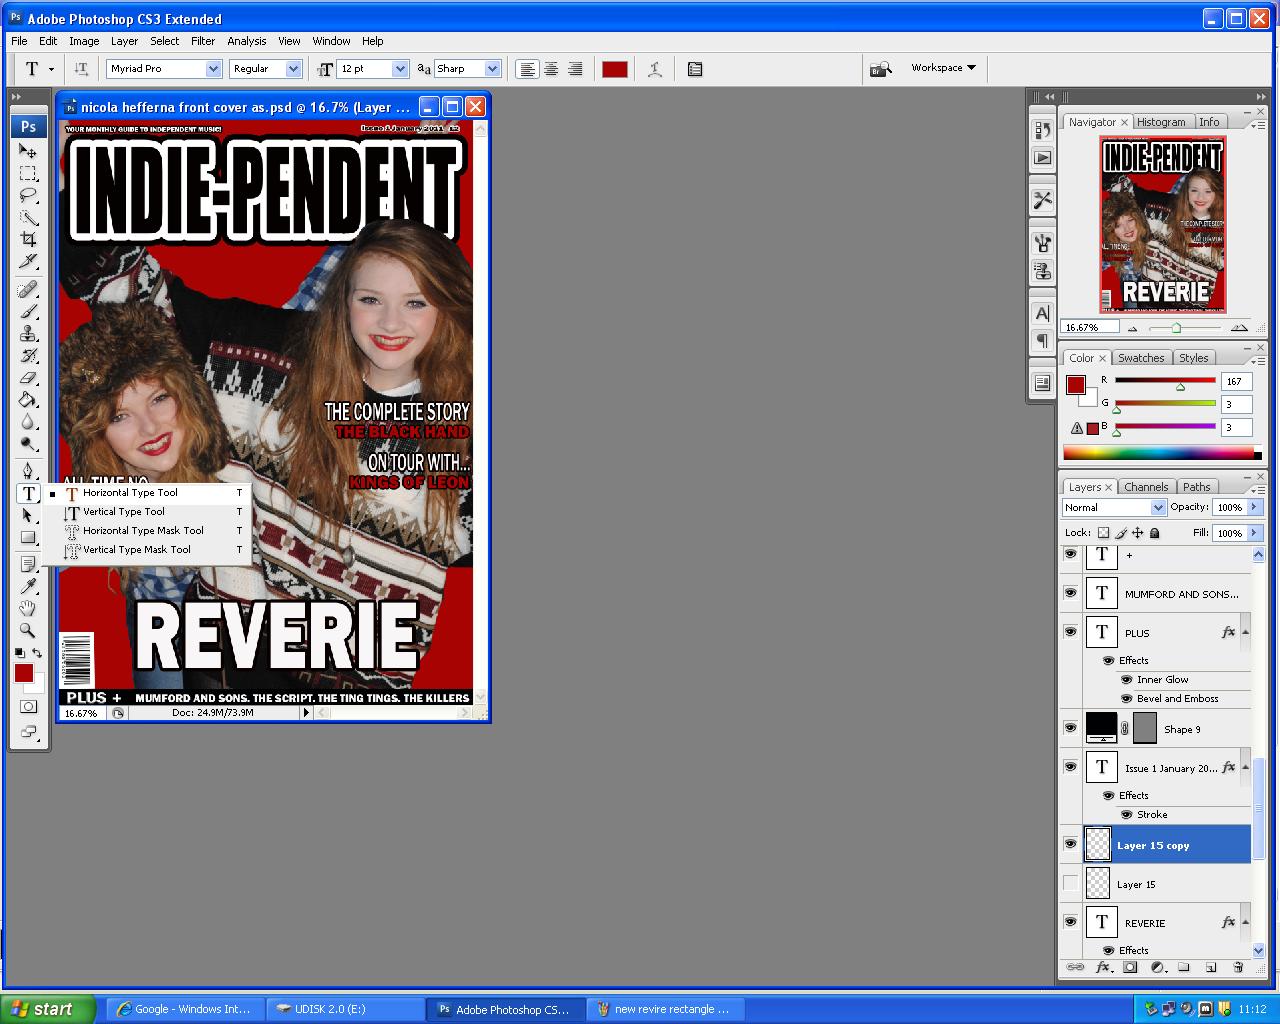Switch to the Channels tab
This screenshot has height=1024, width=1280.
pyautogui.click(x=1145, y=487)
